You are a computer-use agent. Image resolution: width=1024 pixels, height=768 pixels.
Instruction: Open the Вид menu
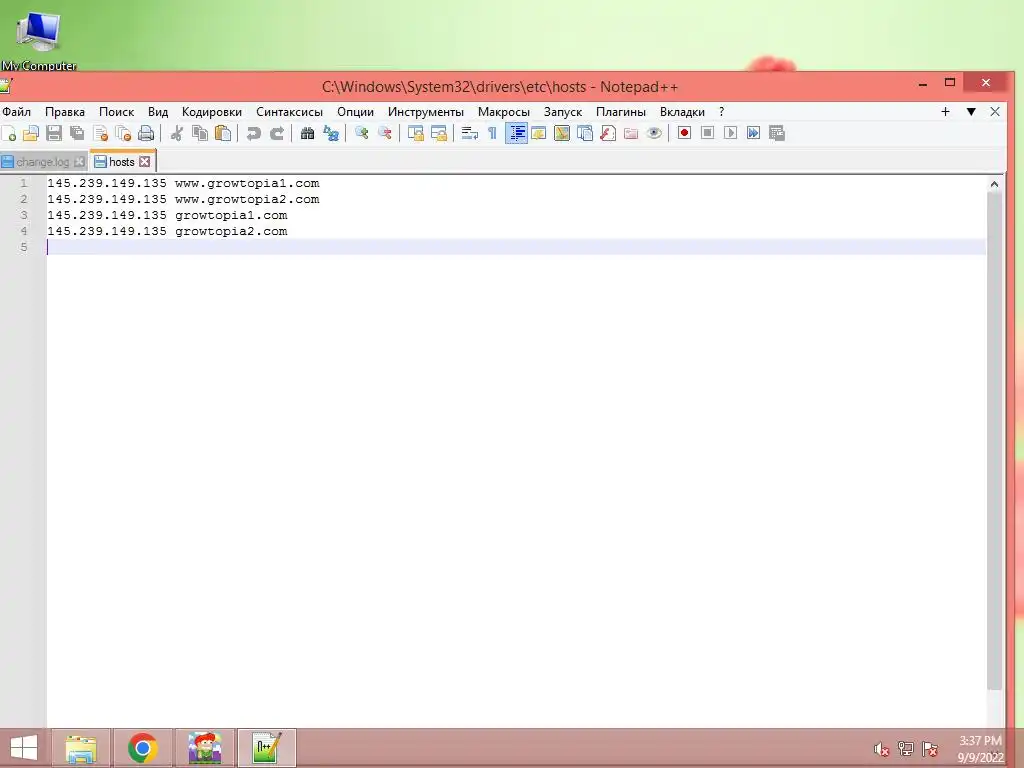pos(158,112)
